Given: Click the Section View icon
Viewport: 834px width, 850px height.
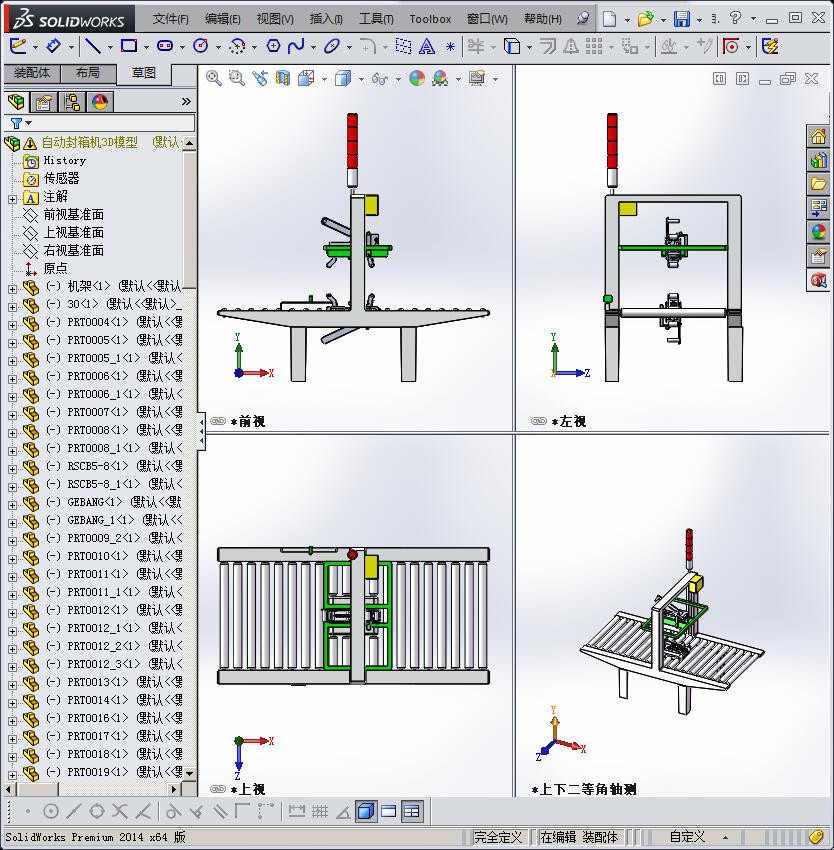Looking at the screenshot, I should click(x=283, y=79).
